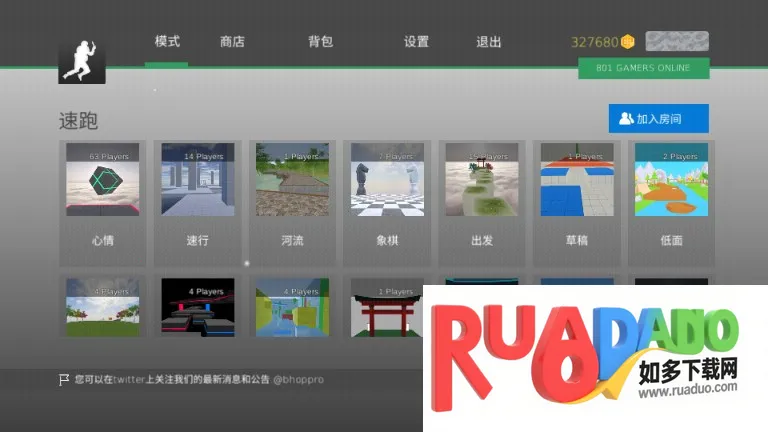
Task: Click the @bhoppro Twitter announcement text
Action: (x=190, y=380)
